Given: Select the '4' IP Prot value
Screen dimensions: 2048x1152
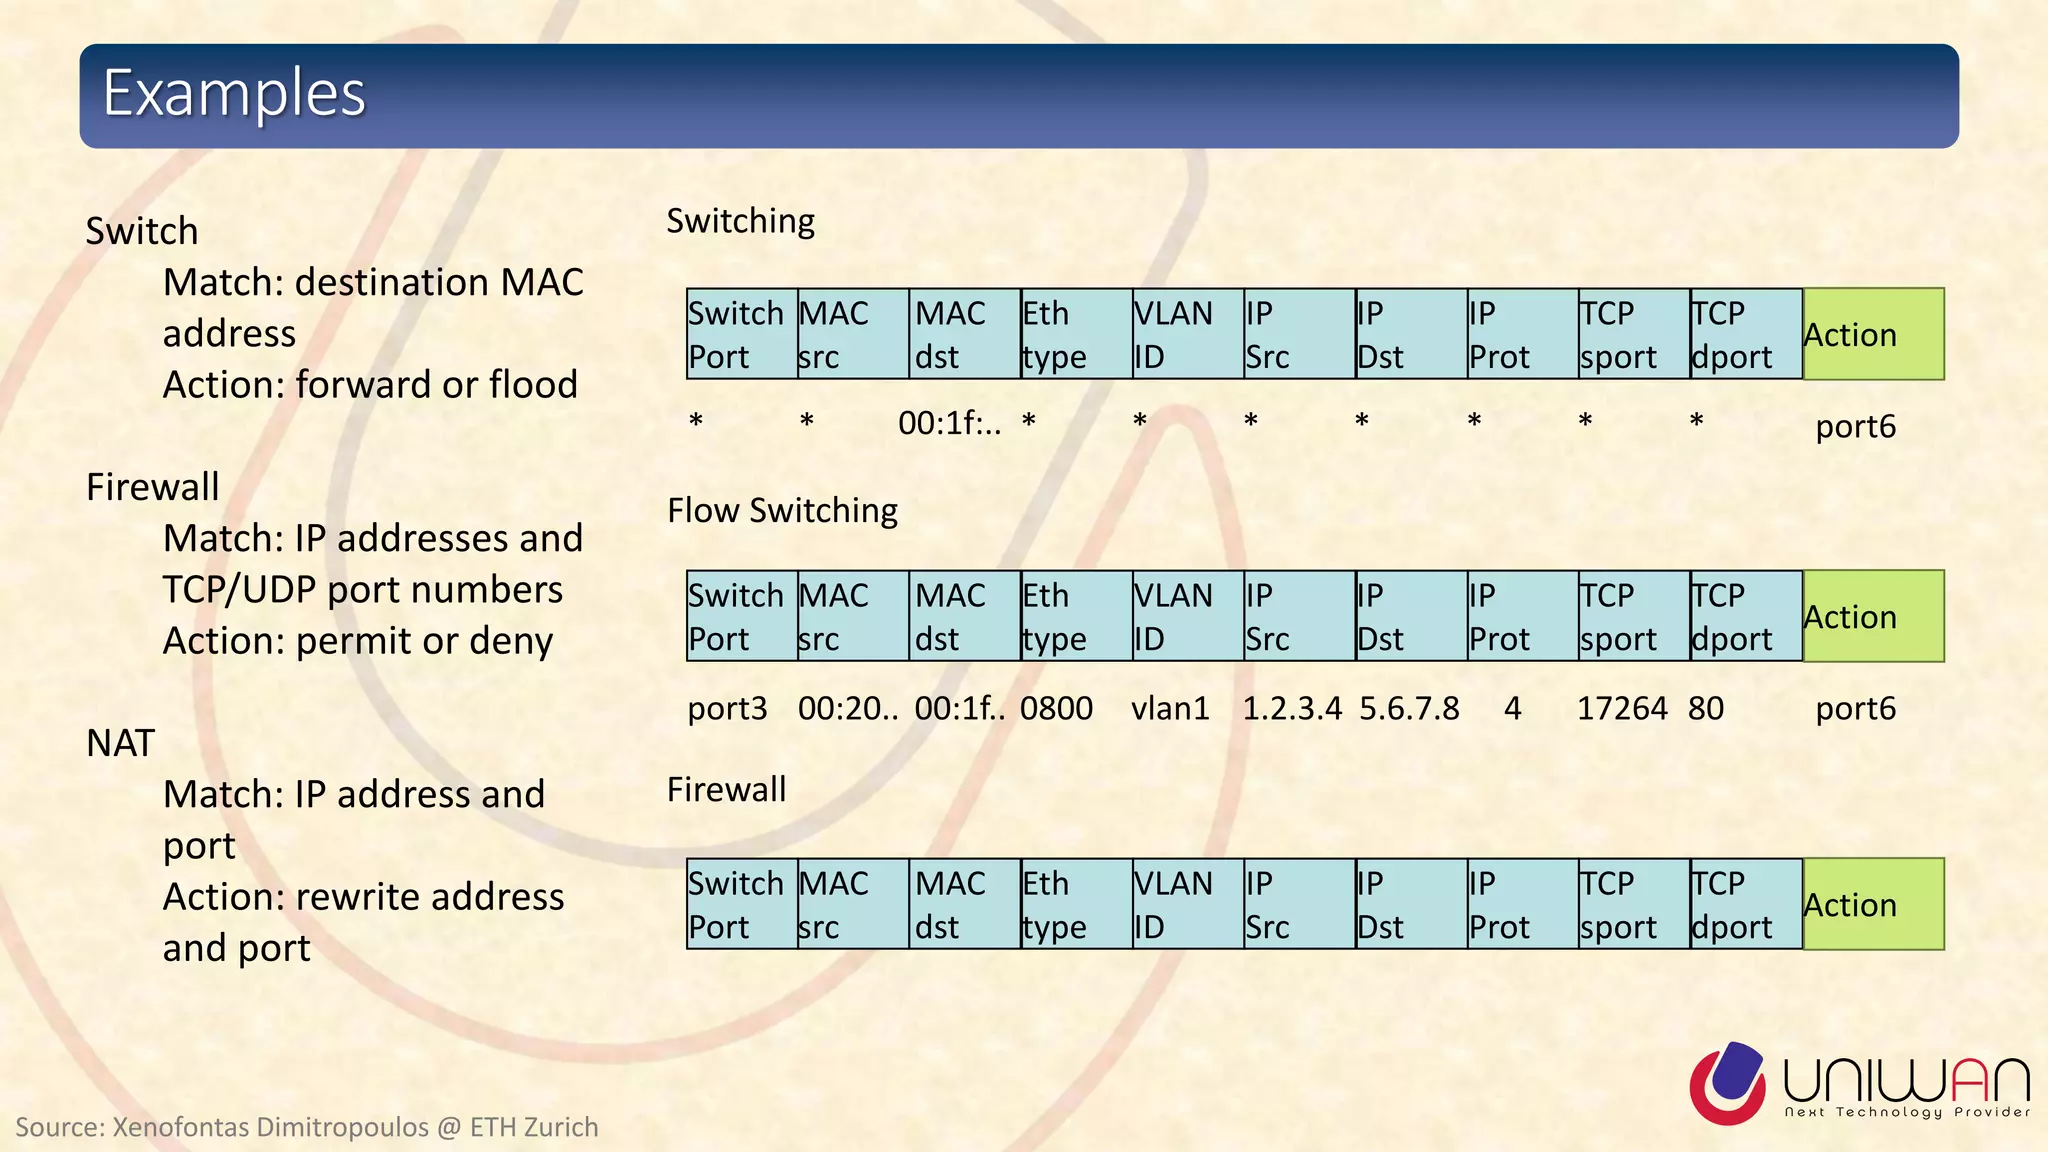Looking at the screenshot, I should click(x=1512, y=708).
